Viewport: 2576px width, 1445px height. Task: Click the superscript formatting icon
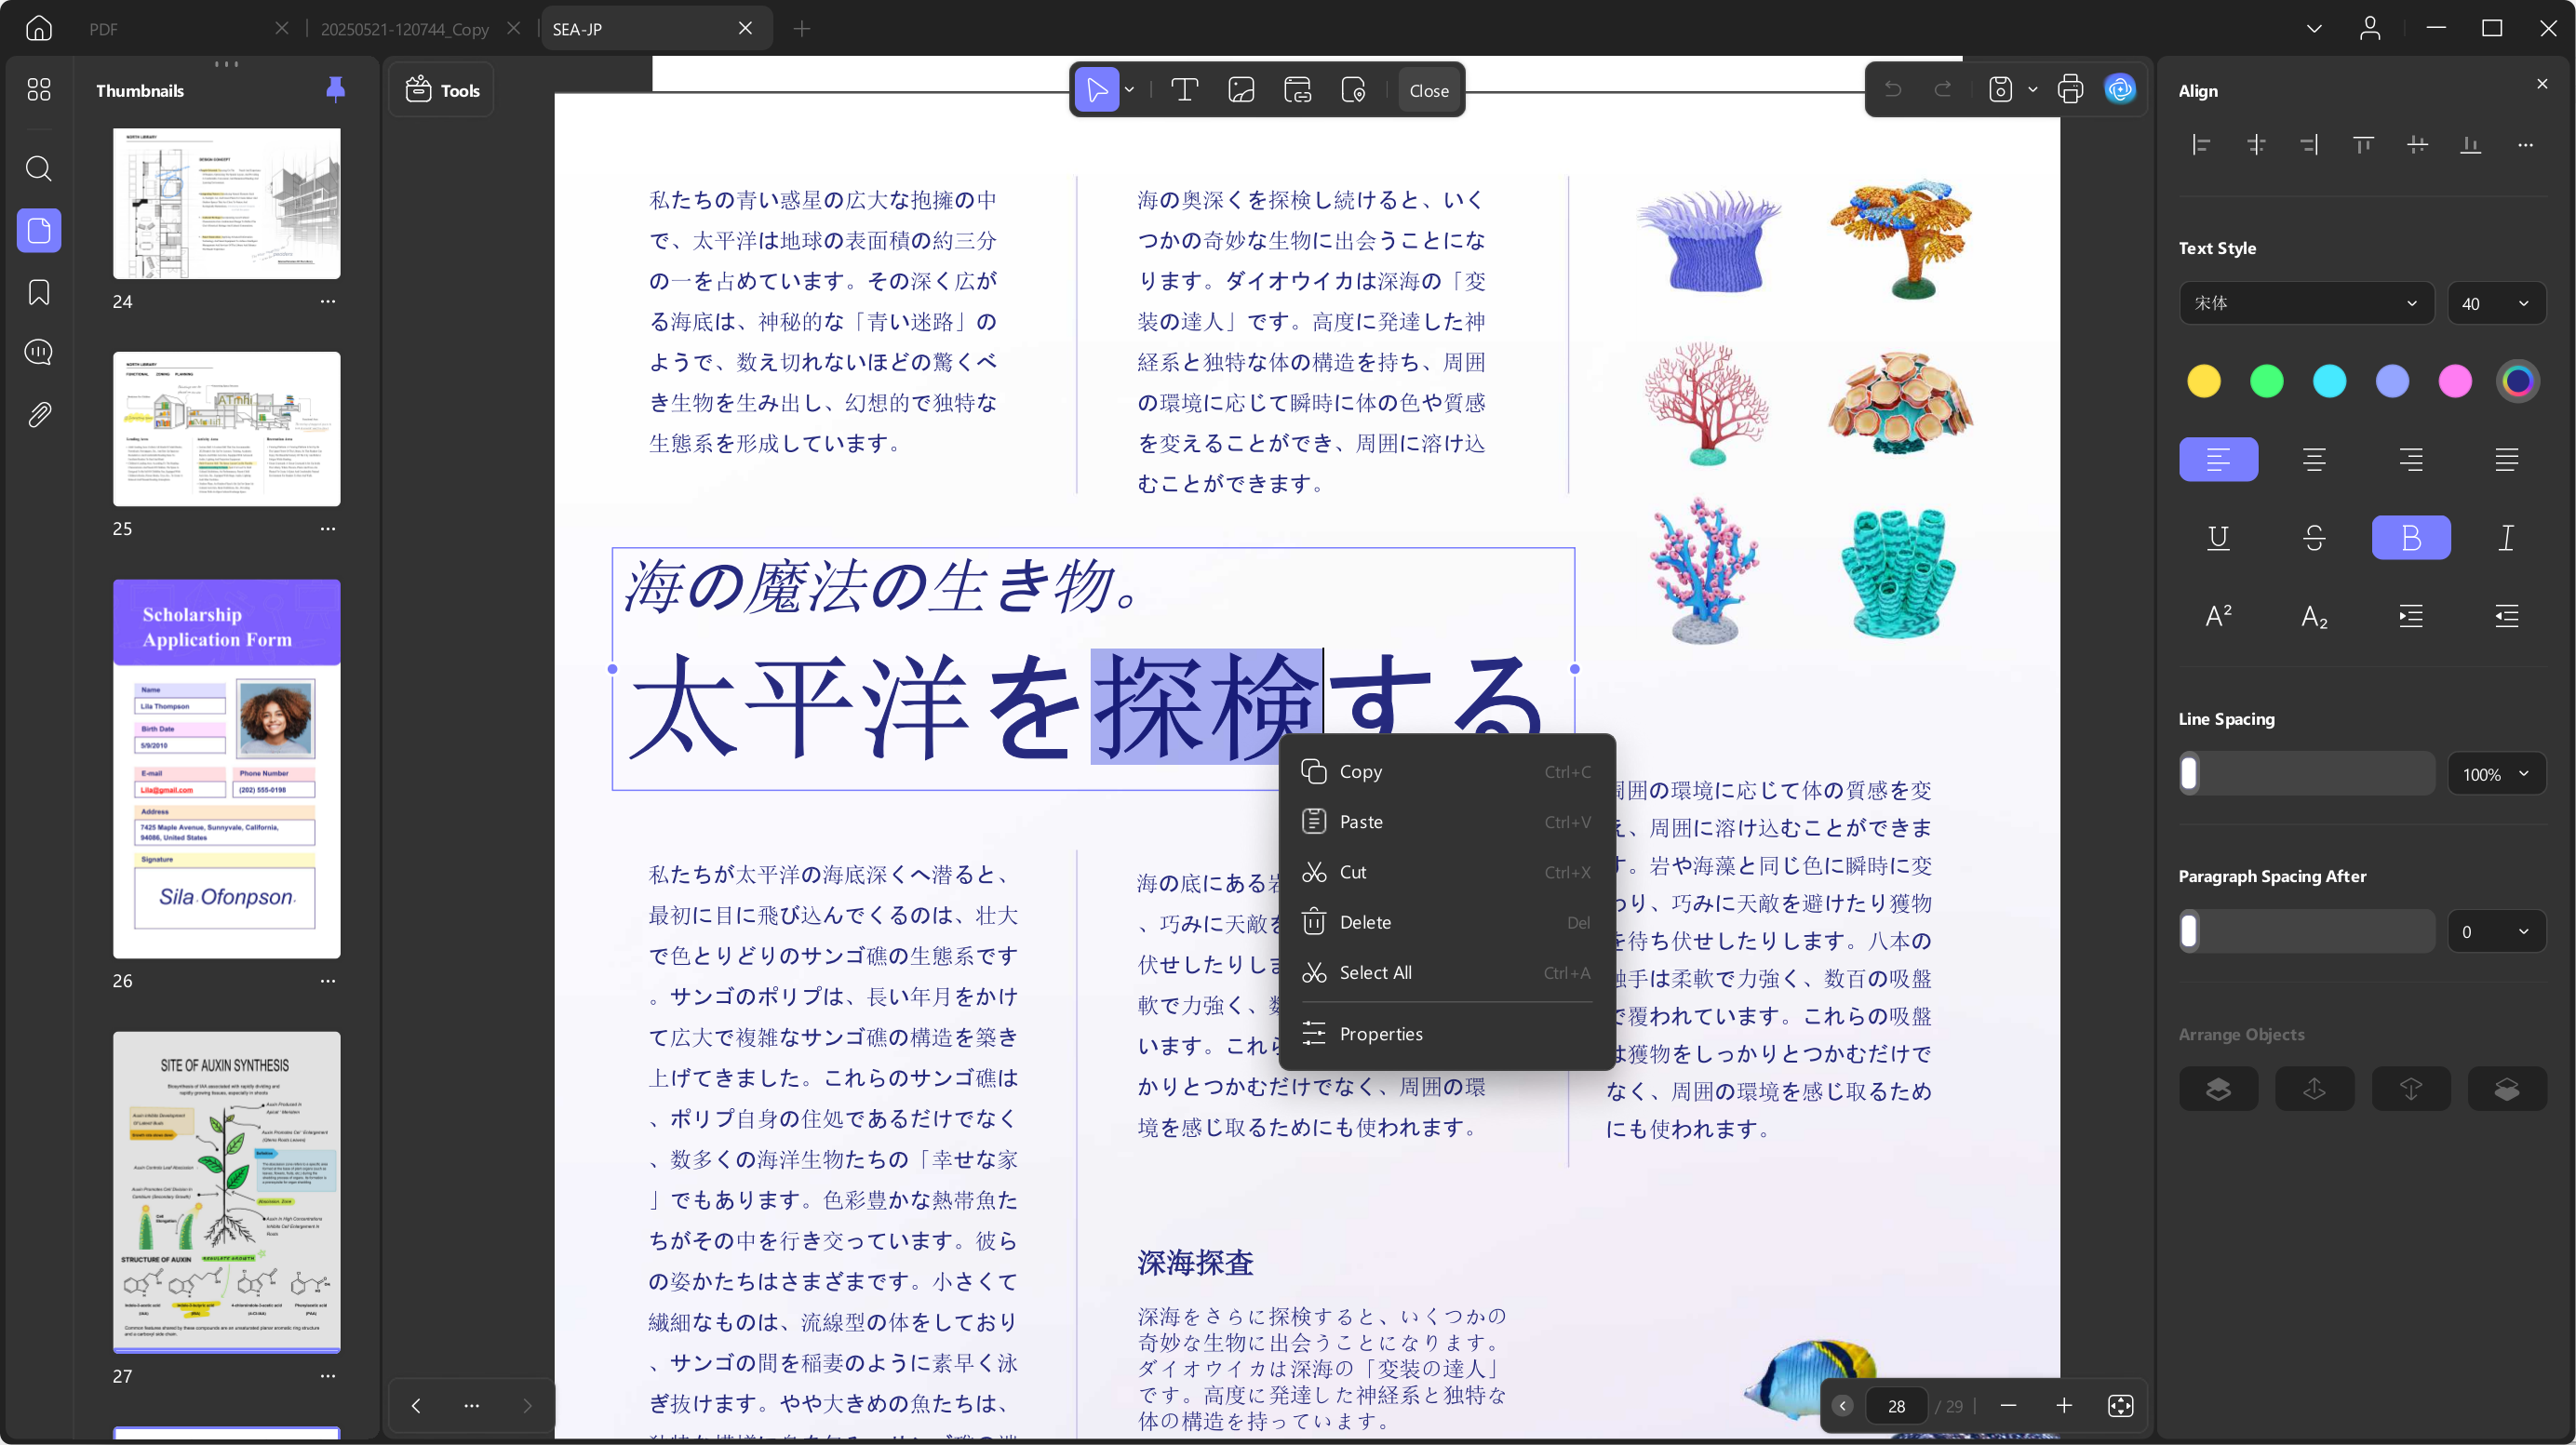pyautogui.click(x=2218, y=616)
